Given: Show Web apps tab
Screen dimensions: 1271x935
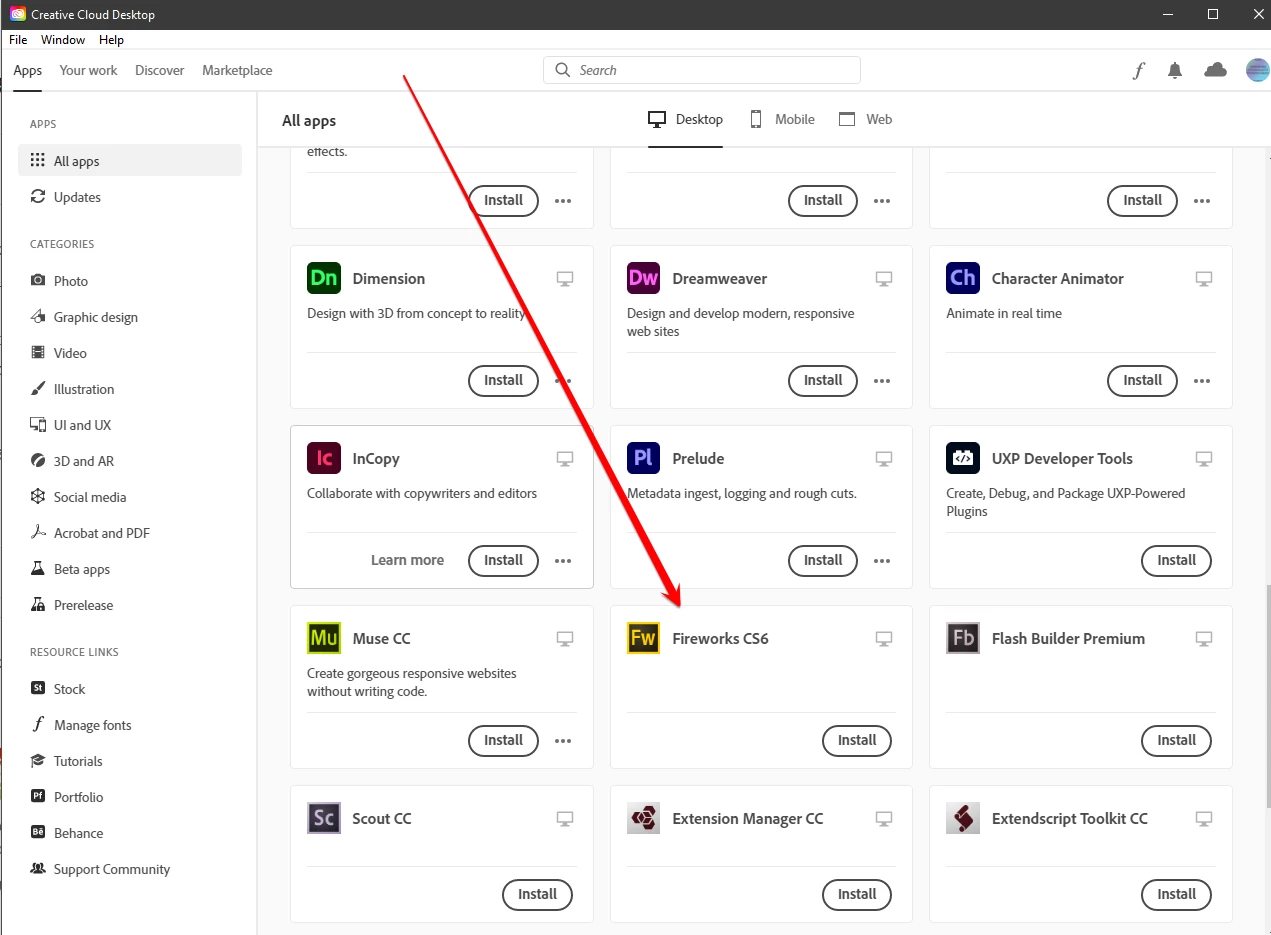Looking at the screenshot, I should pos(865,119).
